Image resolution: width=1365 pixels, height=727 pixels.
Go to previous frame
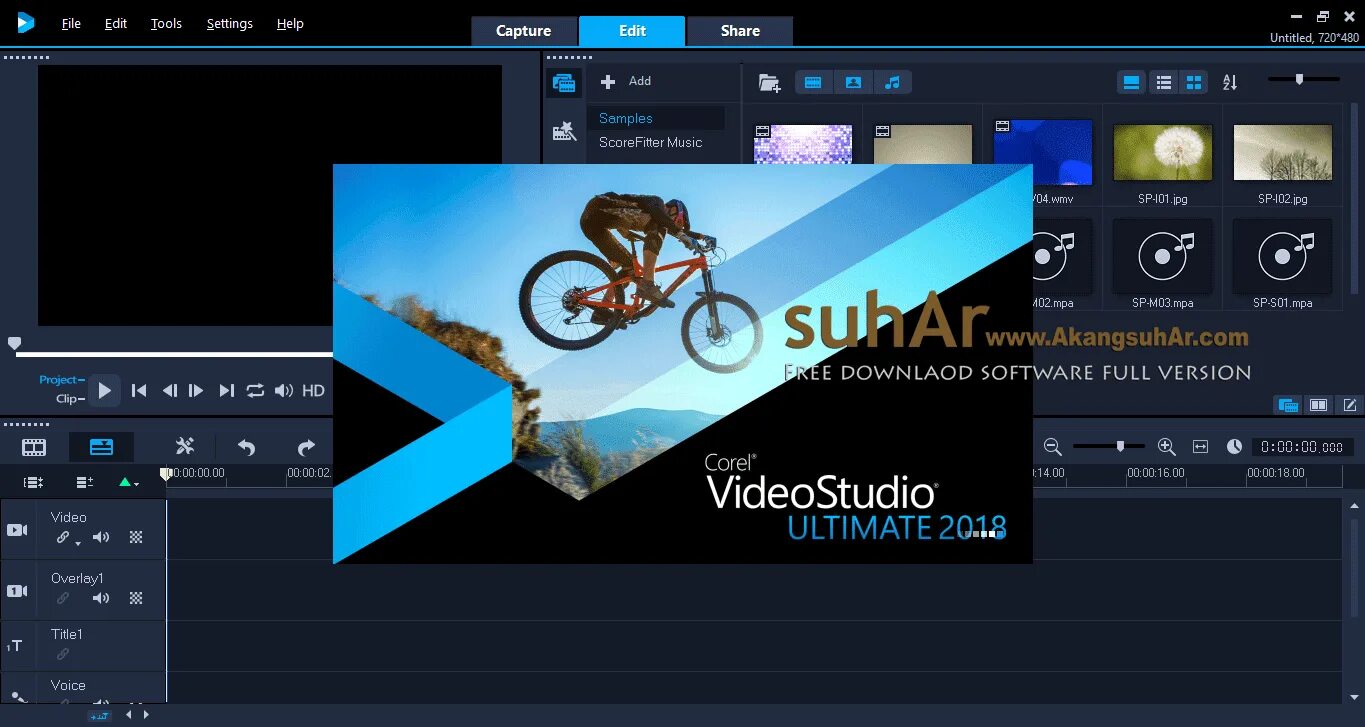(170, 391)
